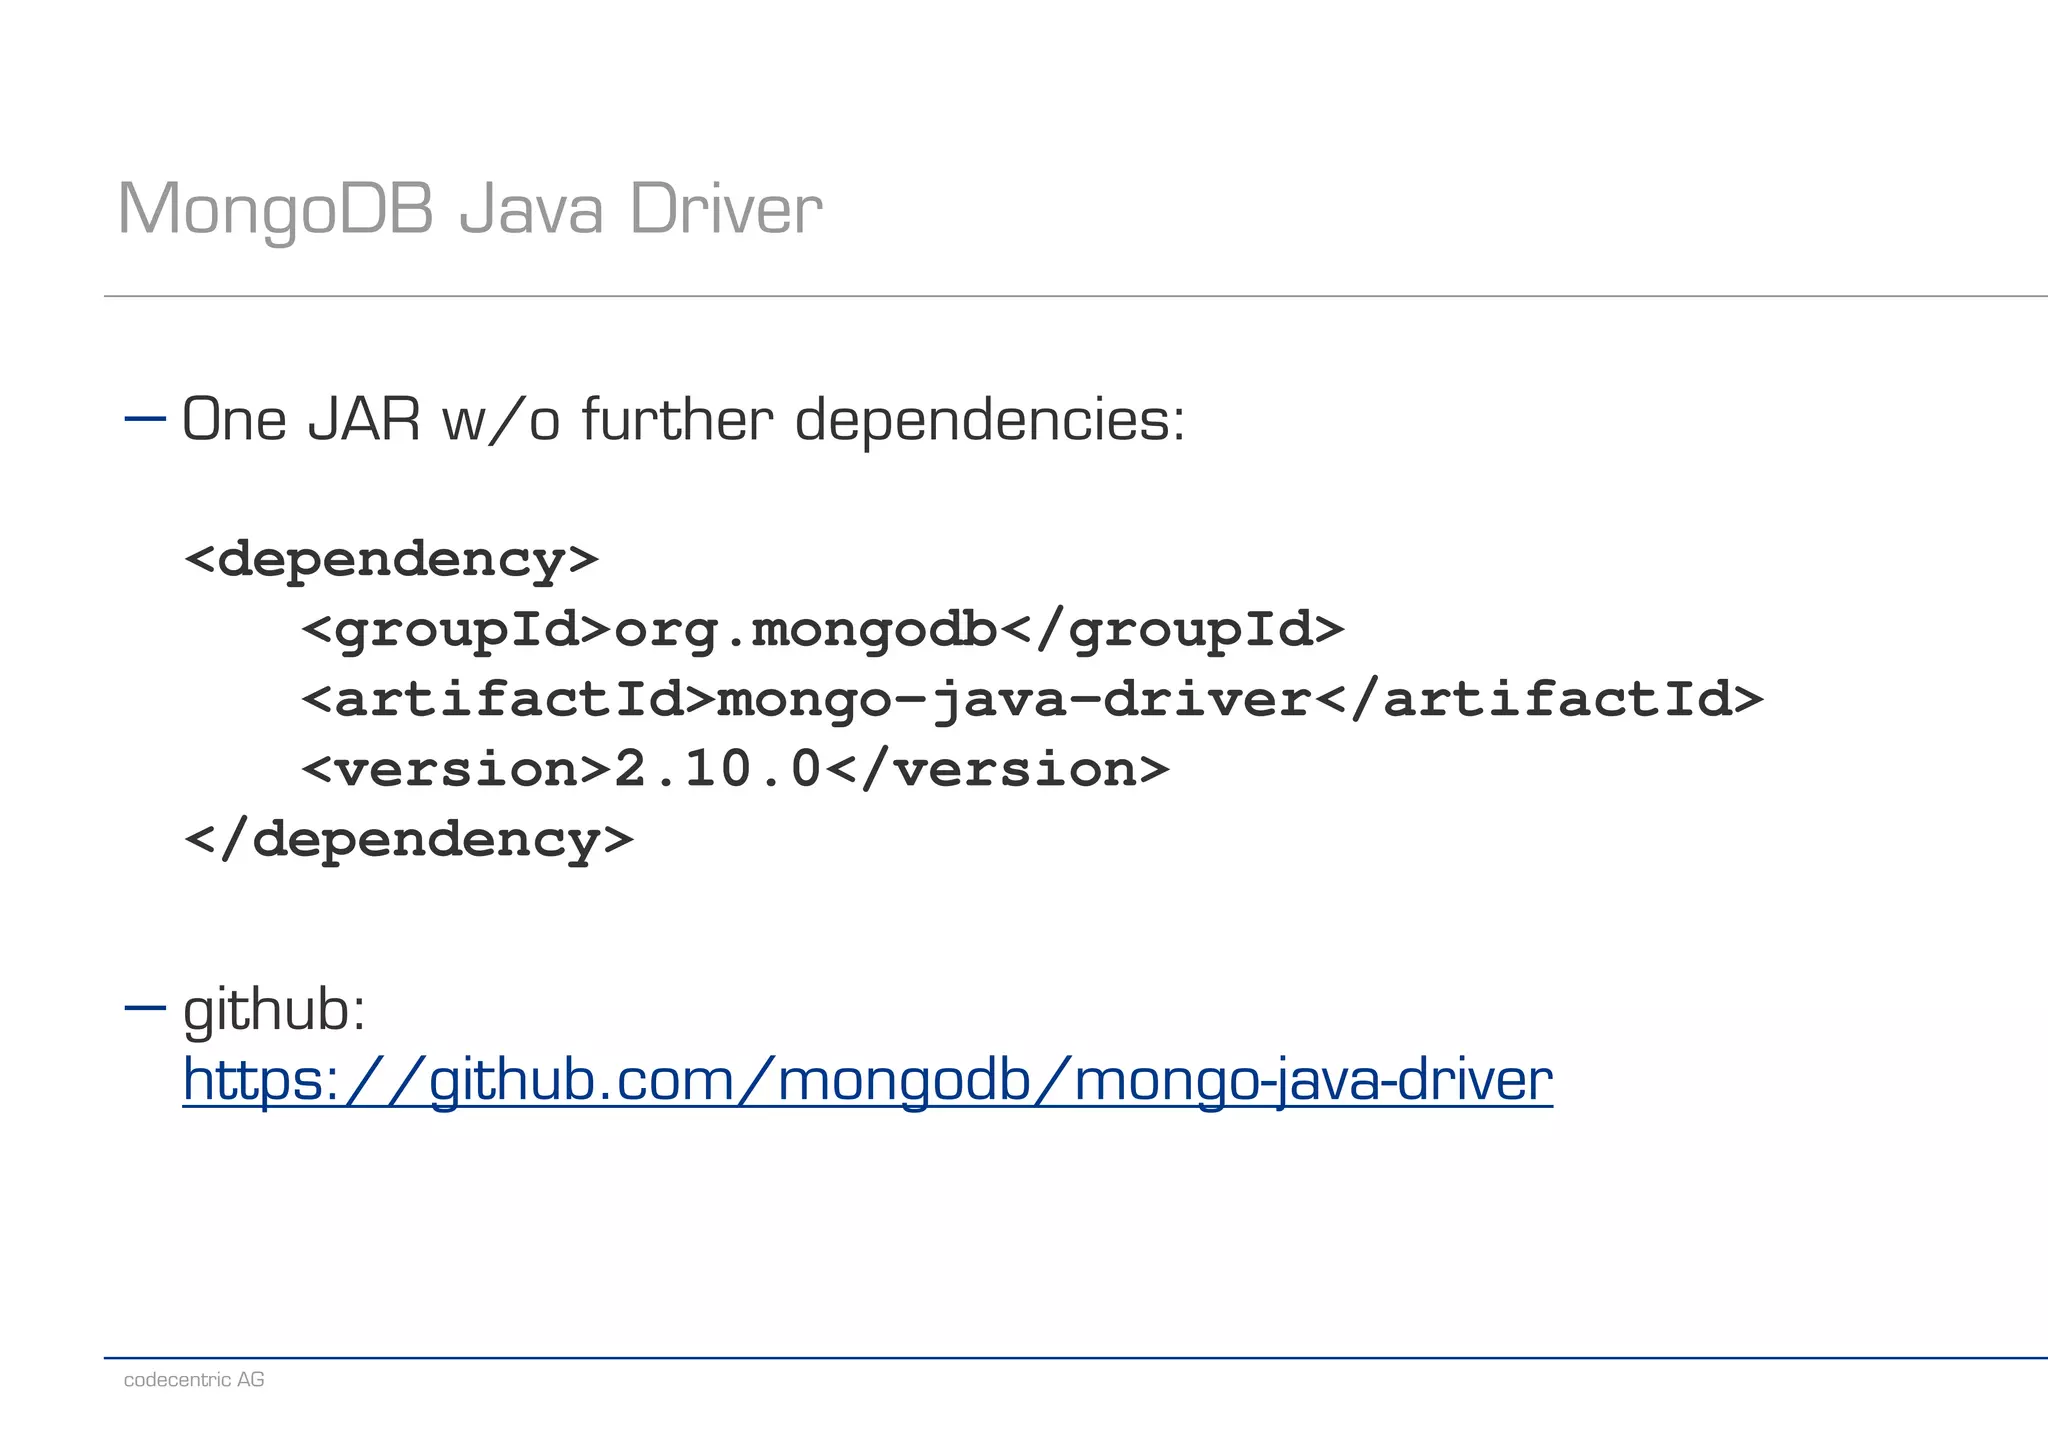The width and height of the screenshot is (2048, 1447).
Task: Click the 'codecentric AG' footer text
Action: [x=194, y=1380]
